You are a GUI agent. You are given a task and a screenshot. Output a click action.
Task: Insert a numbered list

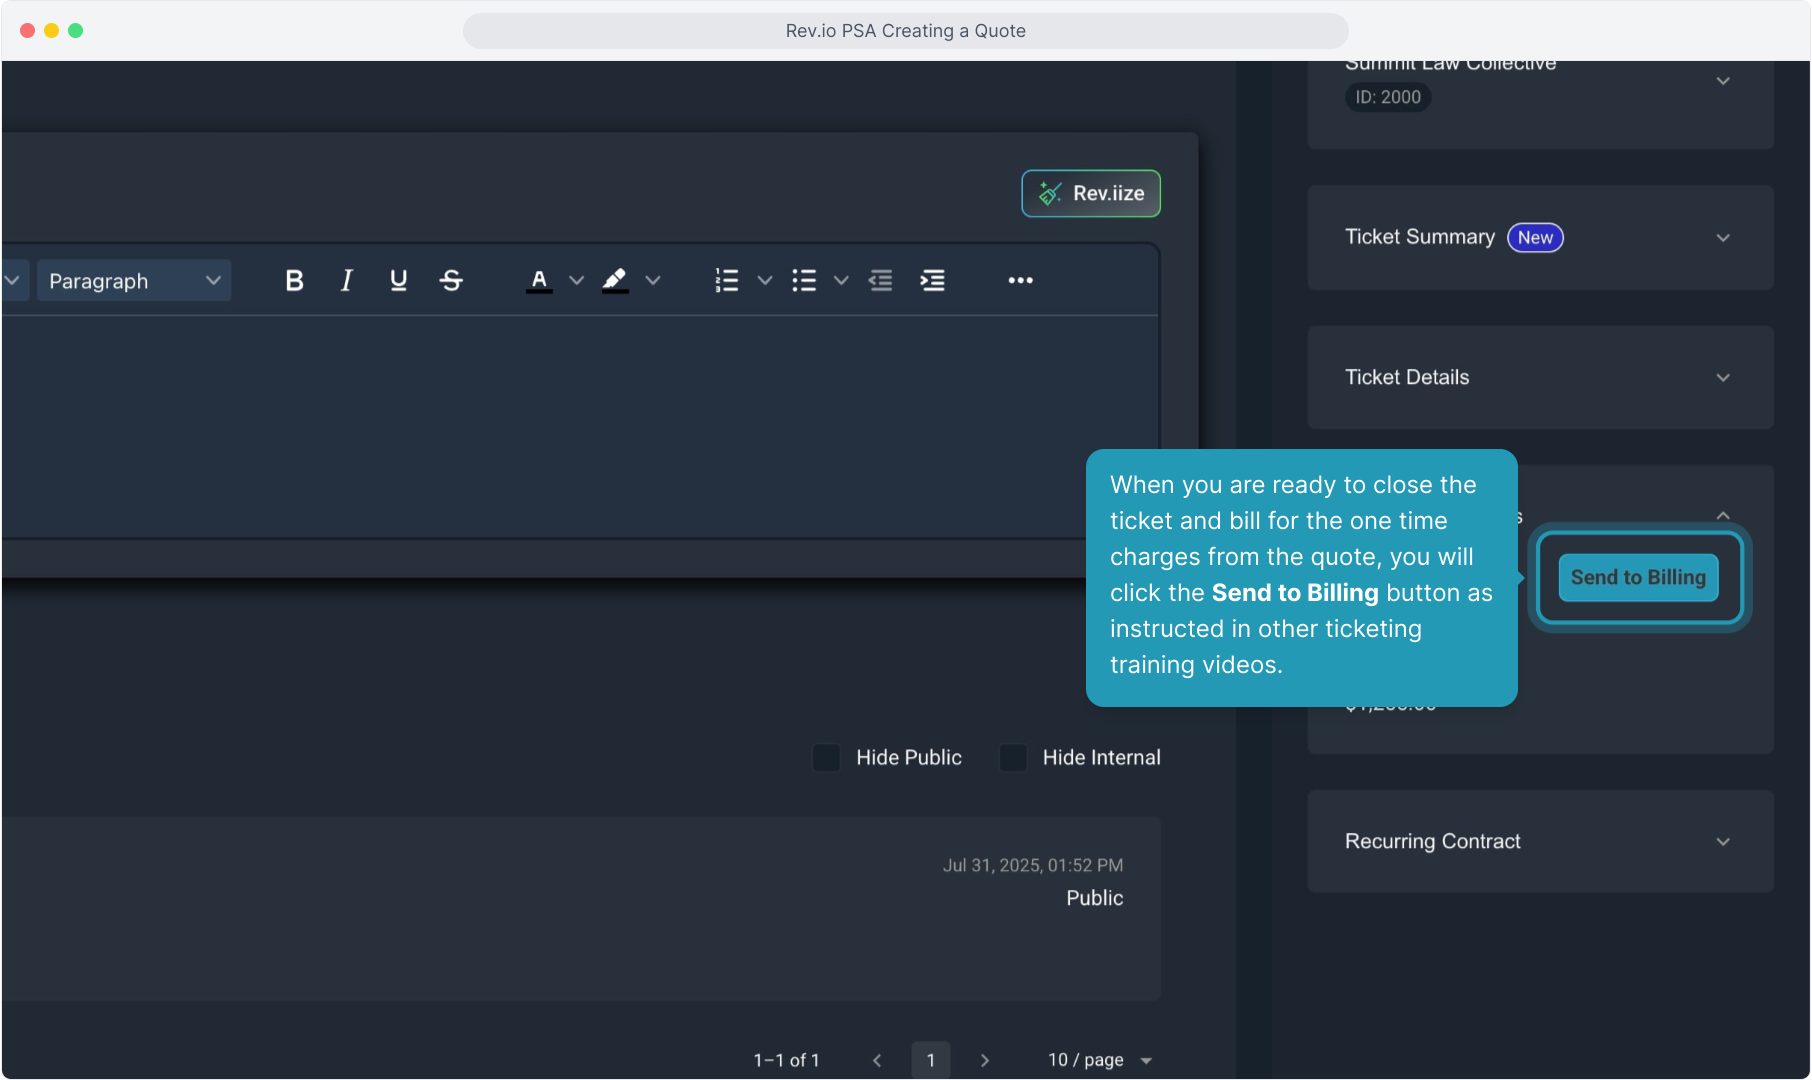click(727, 281)
